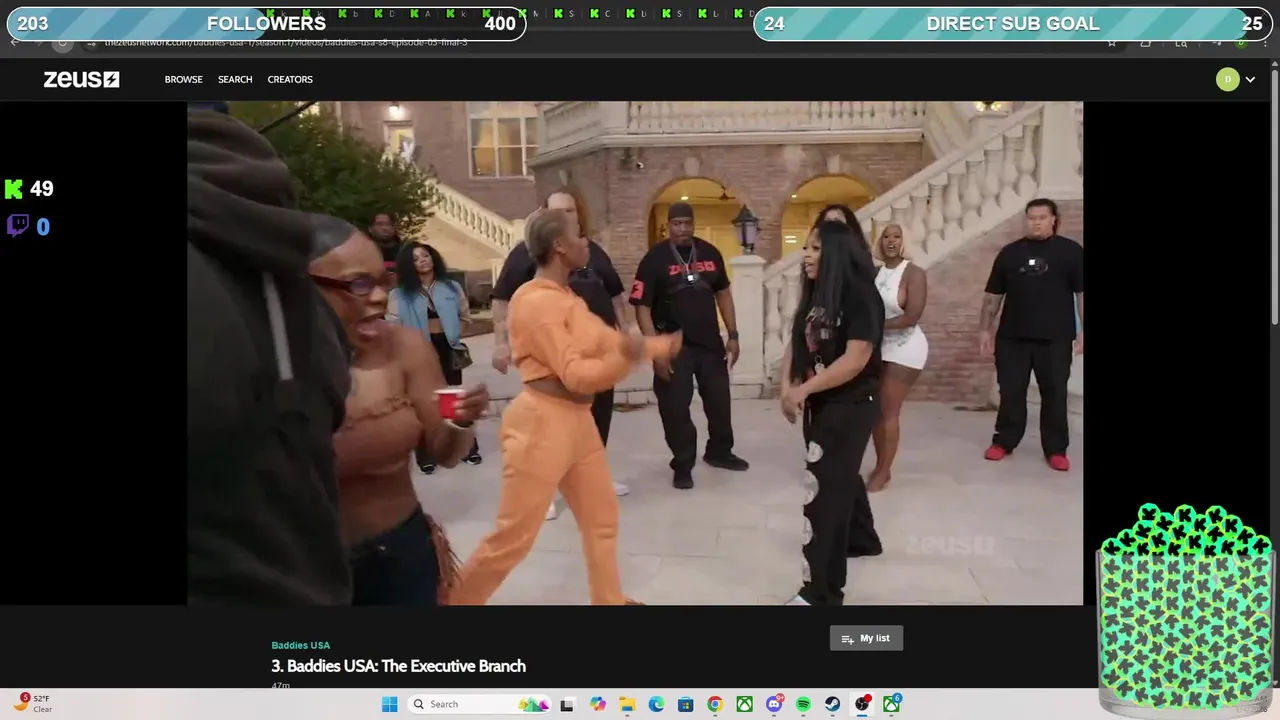The height and width of the screenshot is (720, 1280).
Task: Click the Kick viewer count icon
Action: click(13, 189)
